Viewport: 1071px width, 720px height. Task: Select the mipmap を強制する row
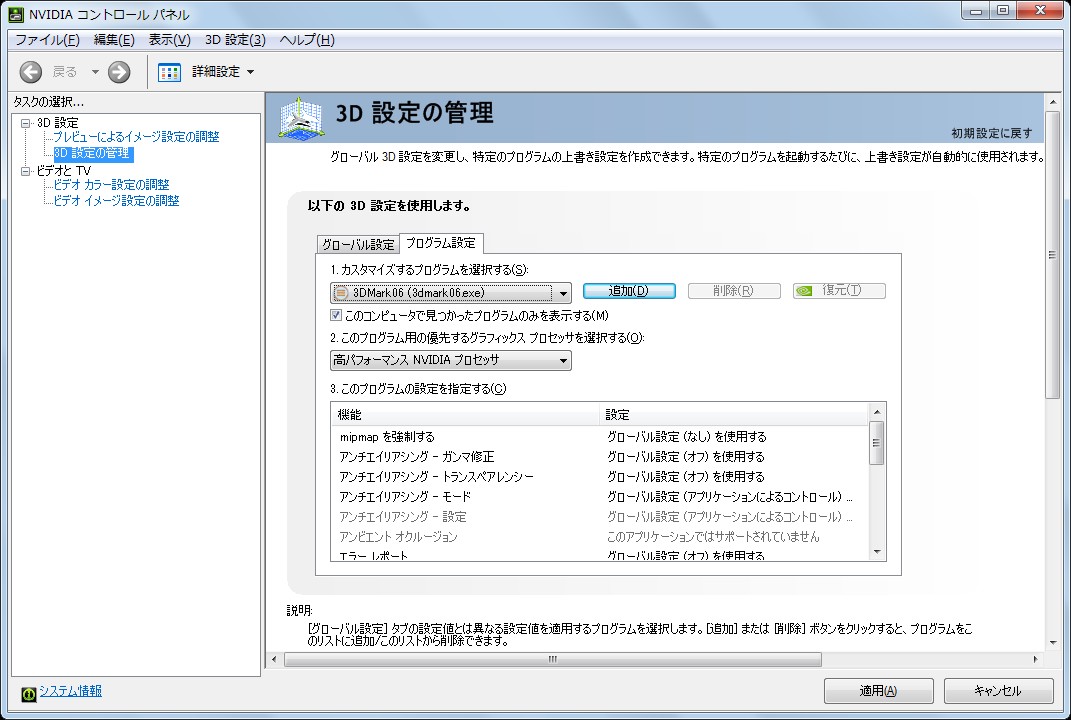[600, 437]
